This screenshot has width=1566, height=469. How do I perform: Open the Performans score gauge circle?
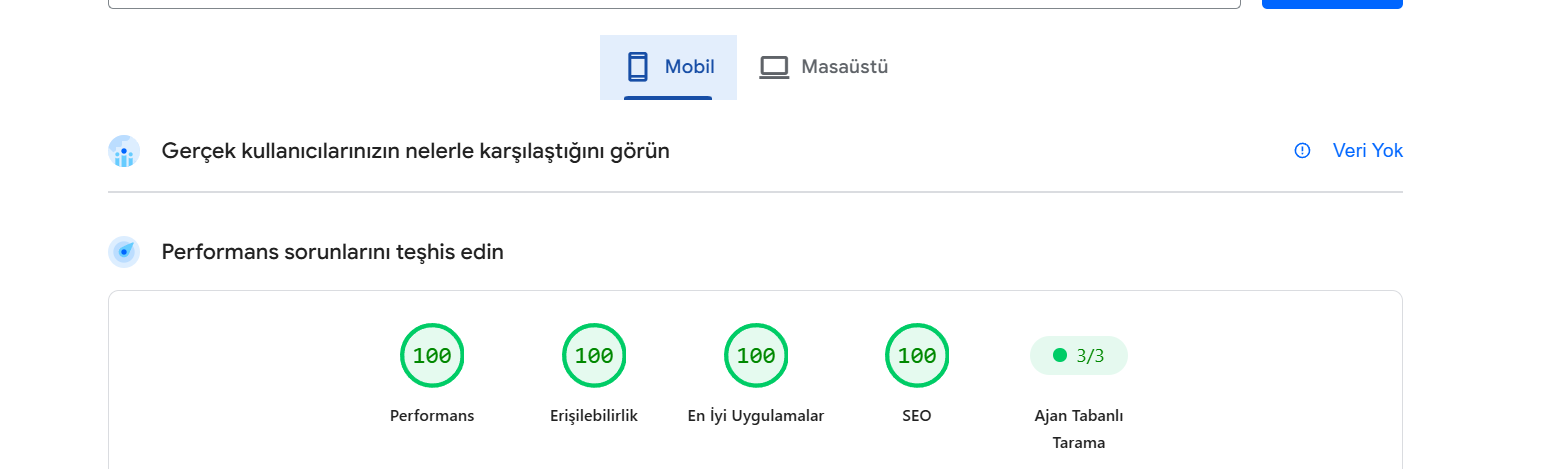432,355
